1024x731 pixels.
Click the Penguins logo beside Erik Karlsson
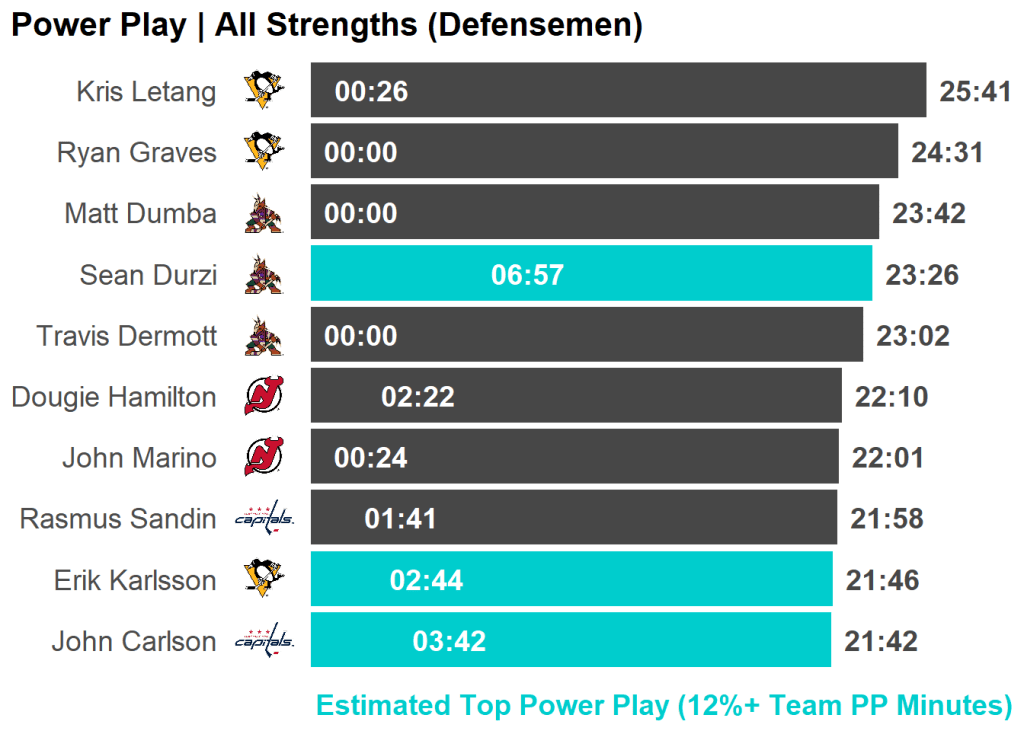click(x=264, y=580)
